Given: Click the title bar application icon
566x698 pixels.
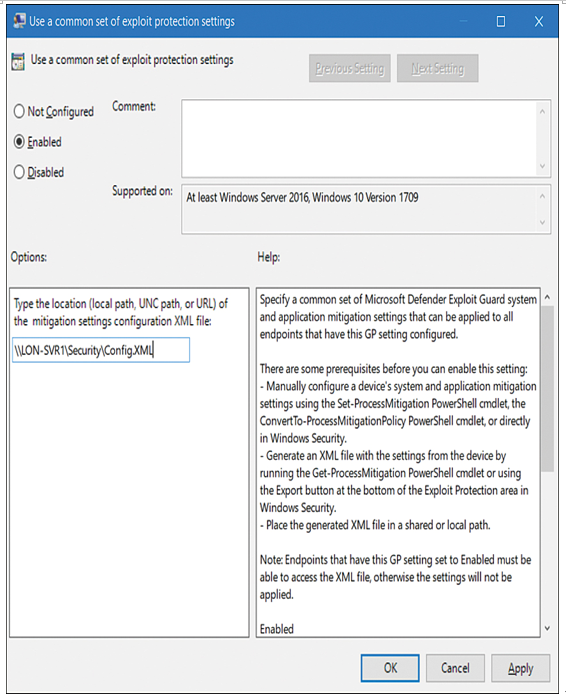Looking at the screenshot, I should pos(19,21).
